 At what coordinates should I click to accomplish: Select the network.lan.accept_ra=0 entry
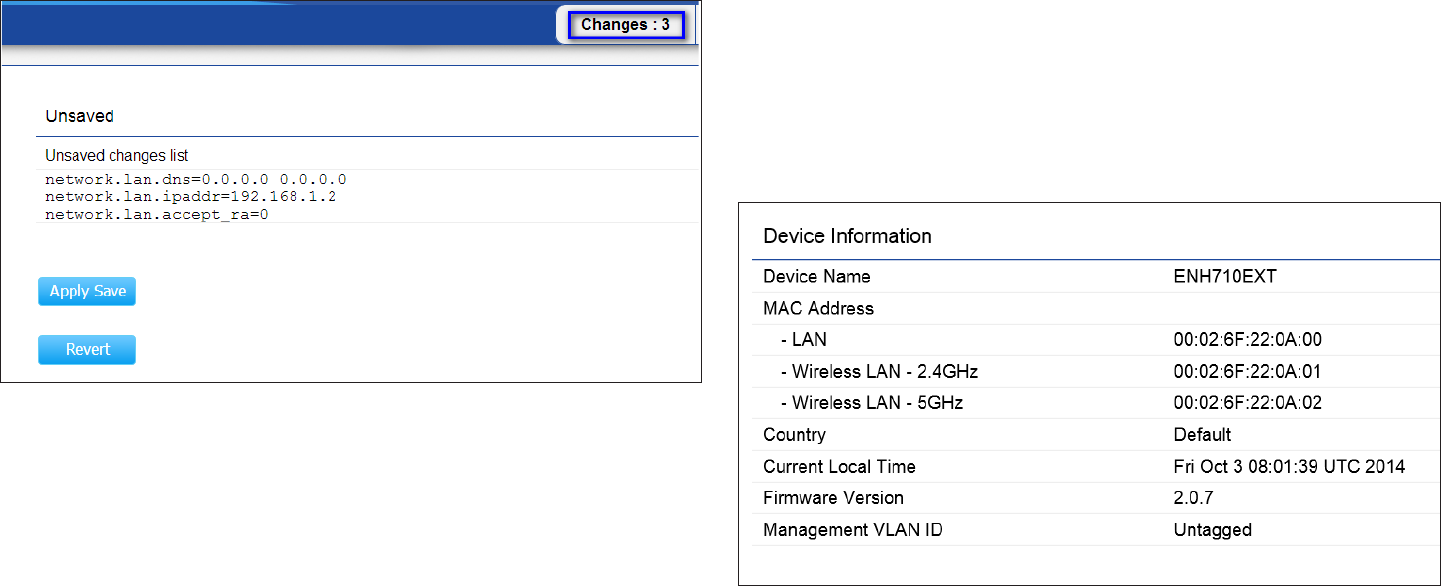(x=157, y=214)
